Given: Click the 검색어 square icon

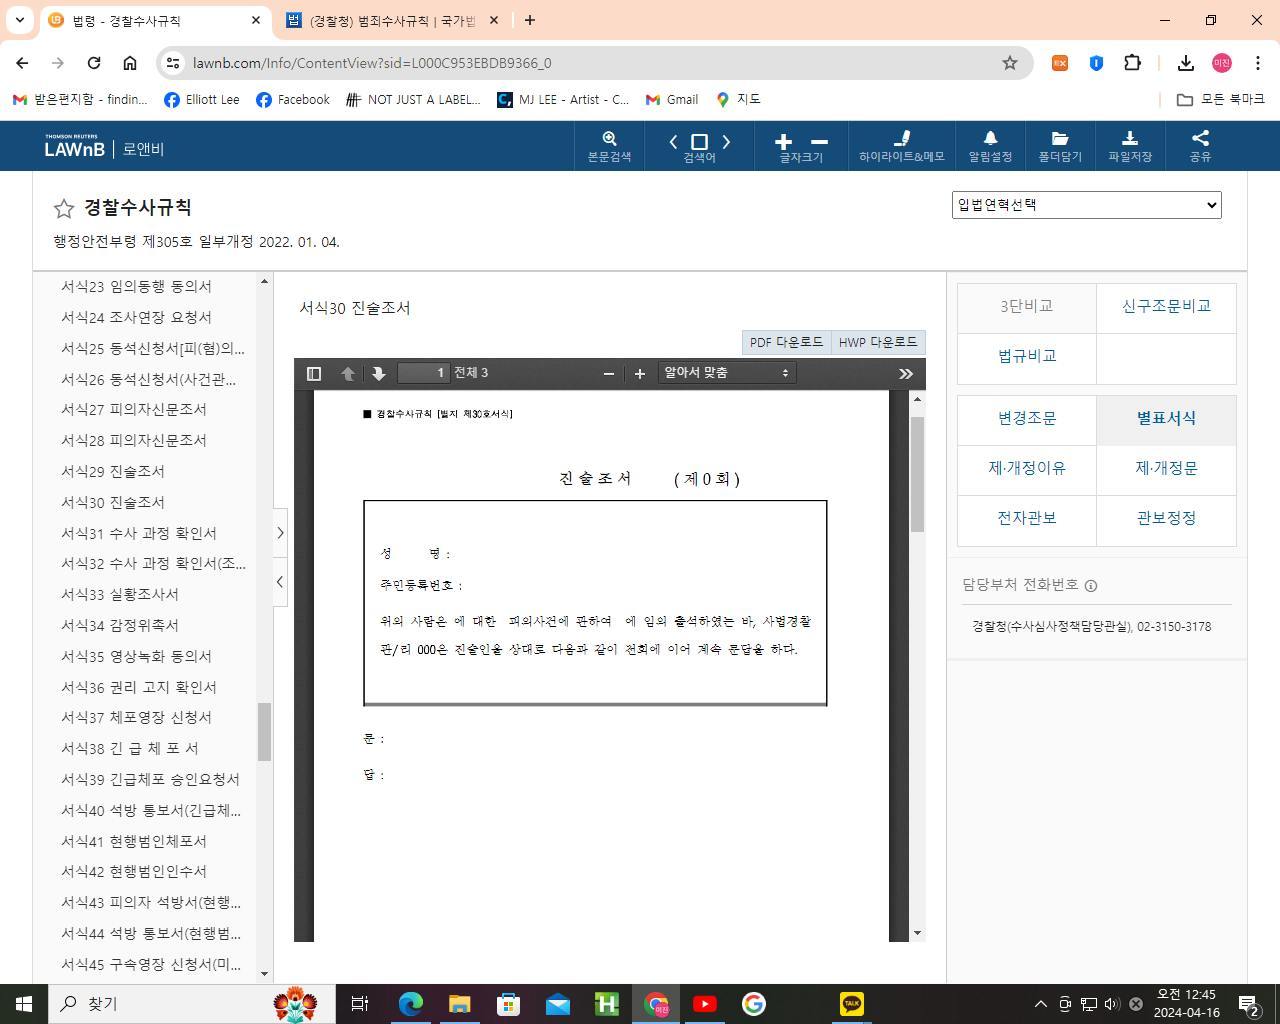Looking at the screenshot, I should (x=700, y=142).
